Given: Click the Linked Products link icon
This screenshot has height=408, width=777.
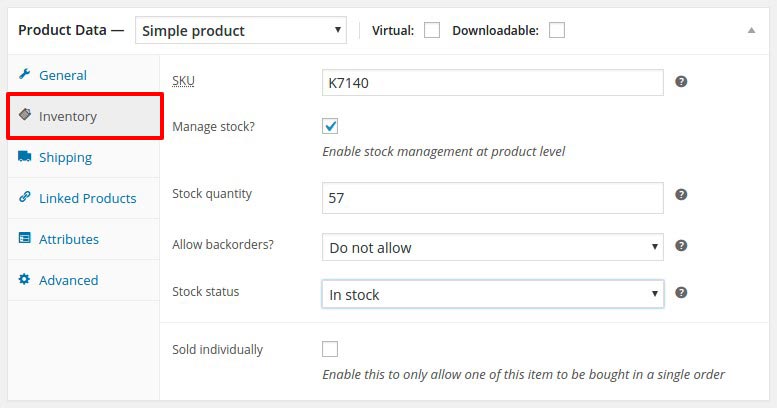Looking at the screenshot, I should pos(25,198).
